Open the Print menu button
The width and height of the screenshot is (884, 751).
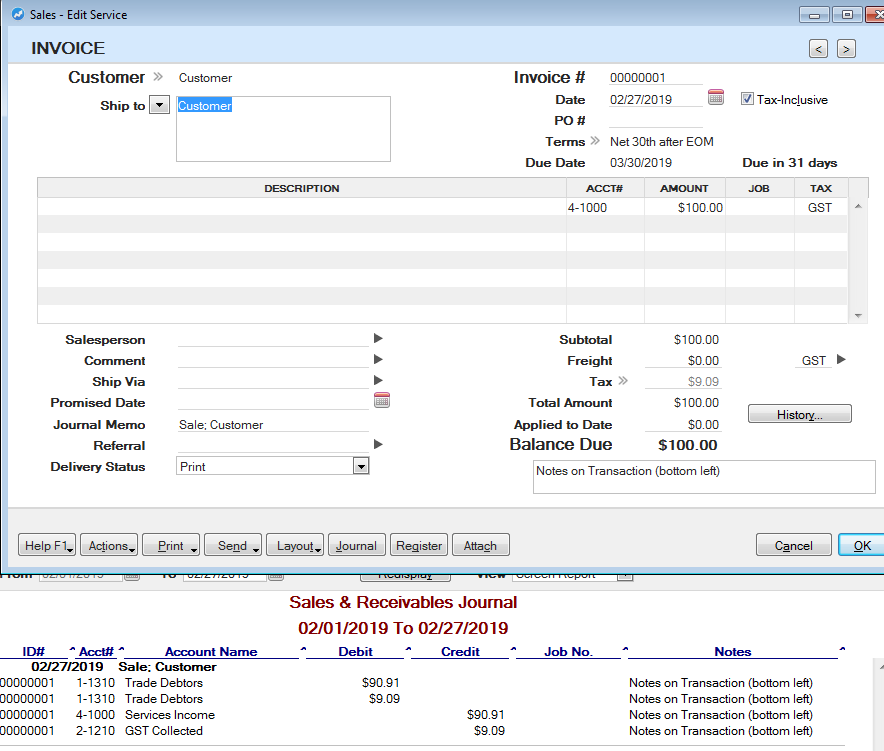(x=171, y=546)
